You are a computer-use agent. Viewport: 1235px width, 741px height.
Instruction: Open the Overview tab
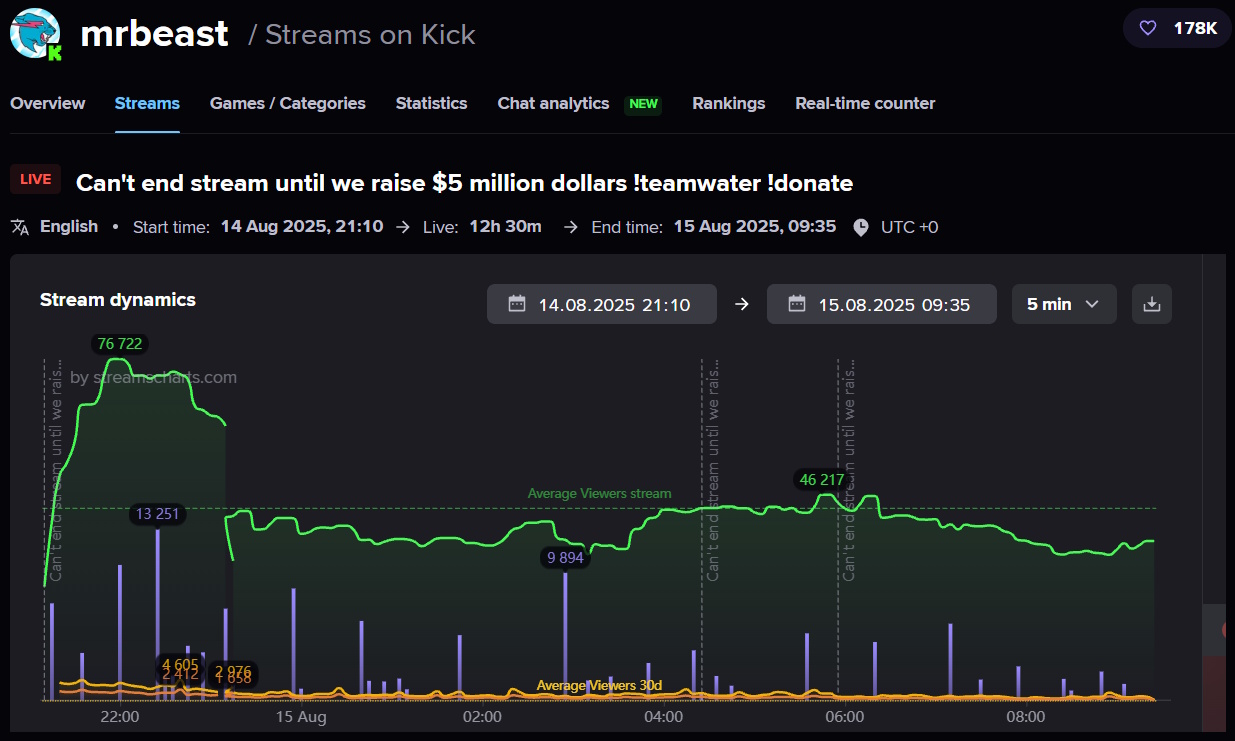48,103
